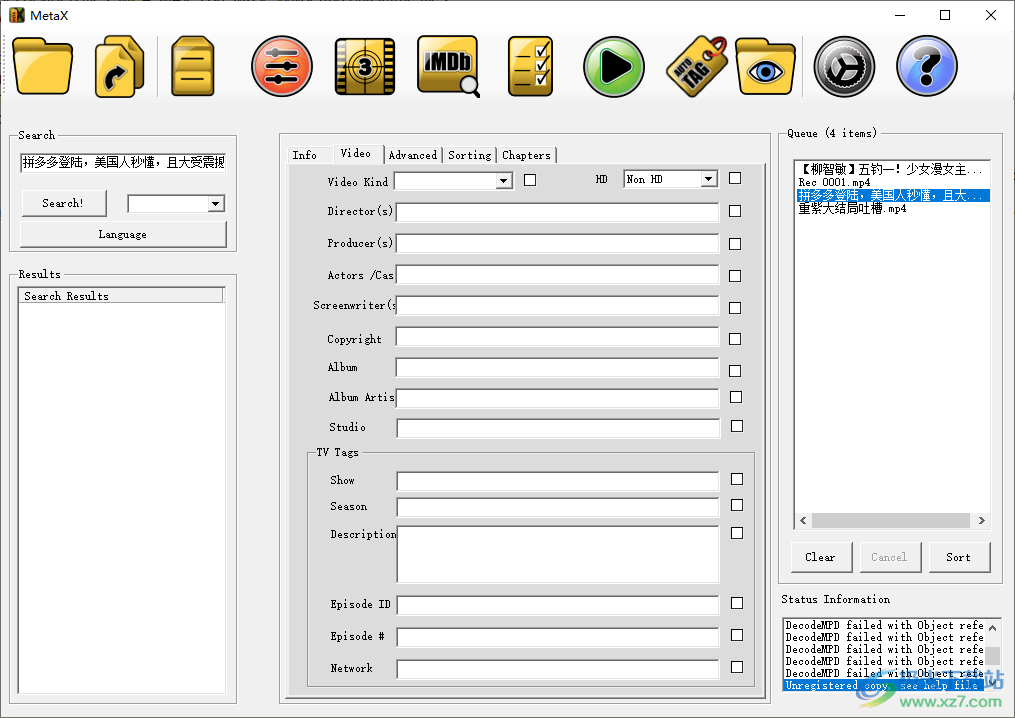
Task: Click the green play button icon
Action: click(613, 66)
